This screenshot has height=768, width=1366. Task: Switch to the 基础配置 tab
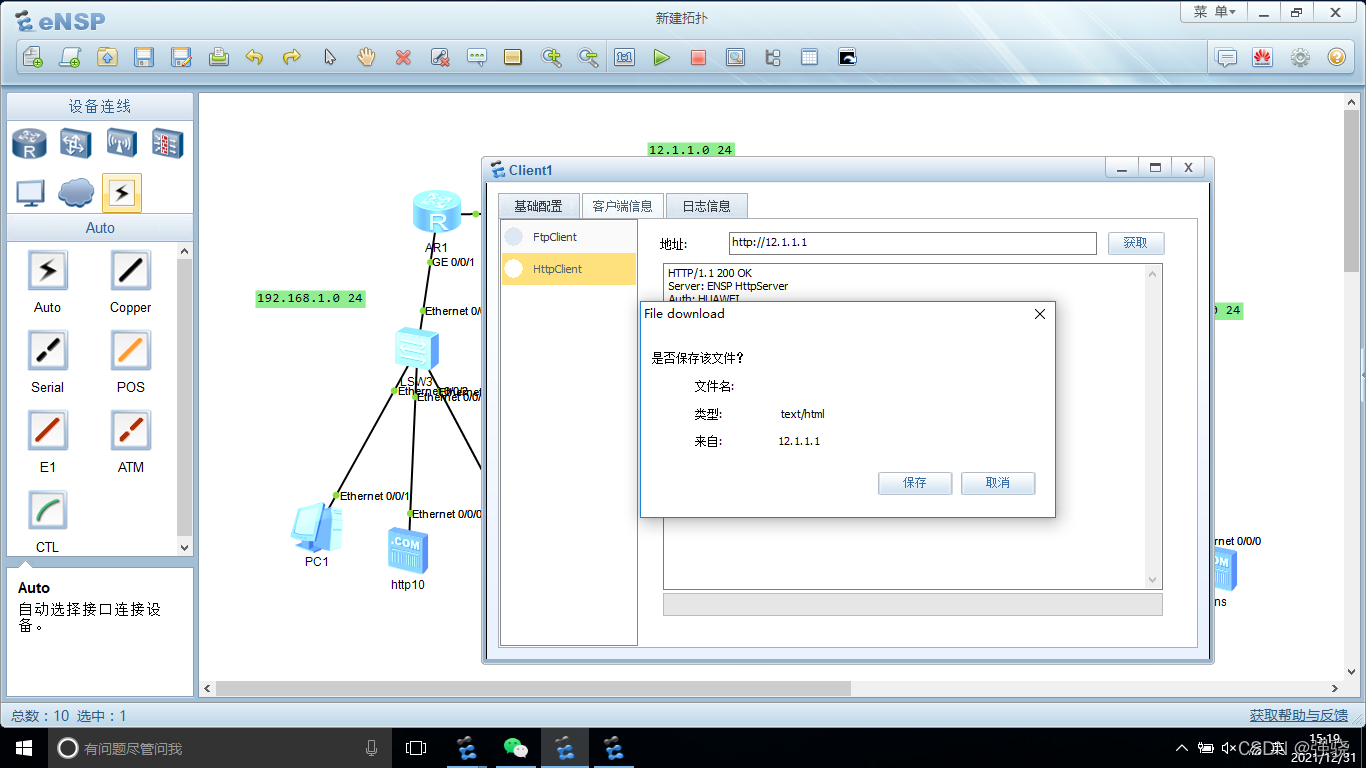538,206
